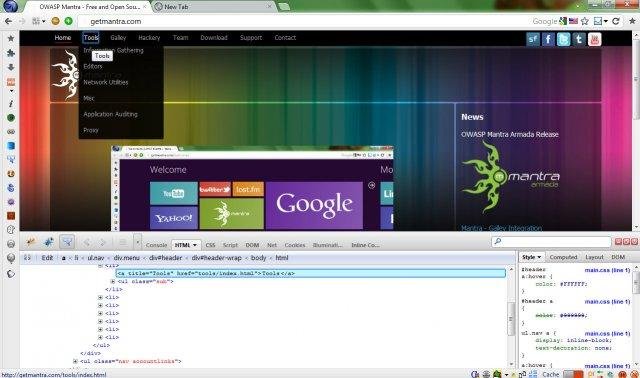The width and height of the screenshot is (640, 378).
Task: Expand the first collapsed li node
Action: tap(100, 298)
